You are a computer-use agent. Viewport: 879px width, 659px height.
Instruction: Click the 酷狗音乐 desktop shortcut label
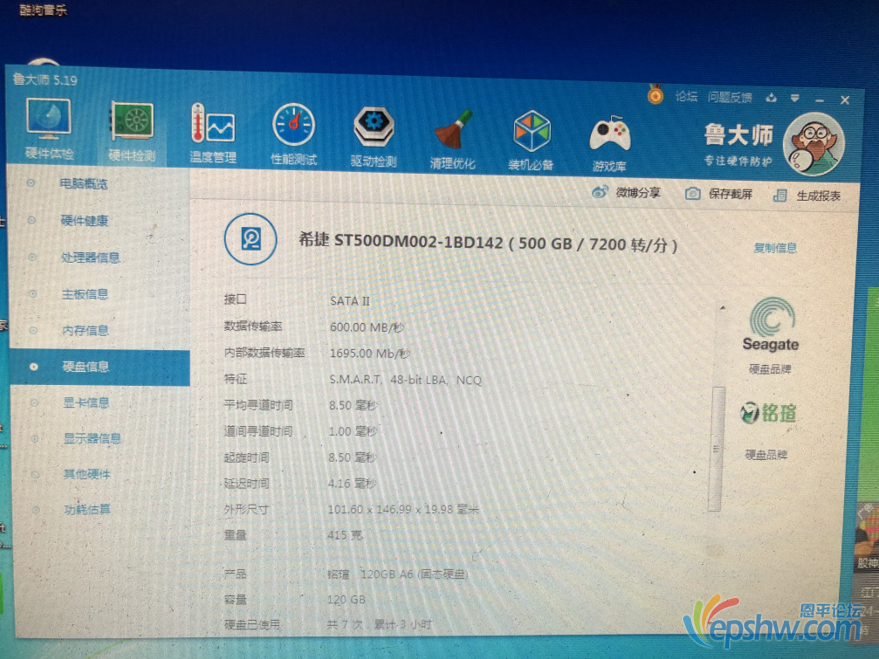coord(43,10)
